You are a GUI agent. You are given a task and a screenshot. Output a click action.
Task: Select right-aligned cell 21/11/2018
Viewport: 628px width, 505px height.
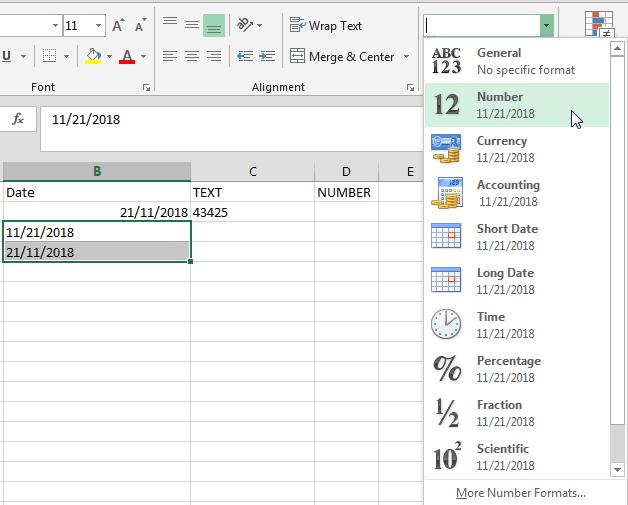97,212
